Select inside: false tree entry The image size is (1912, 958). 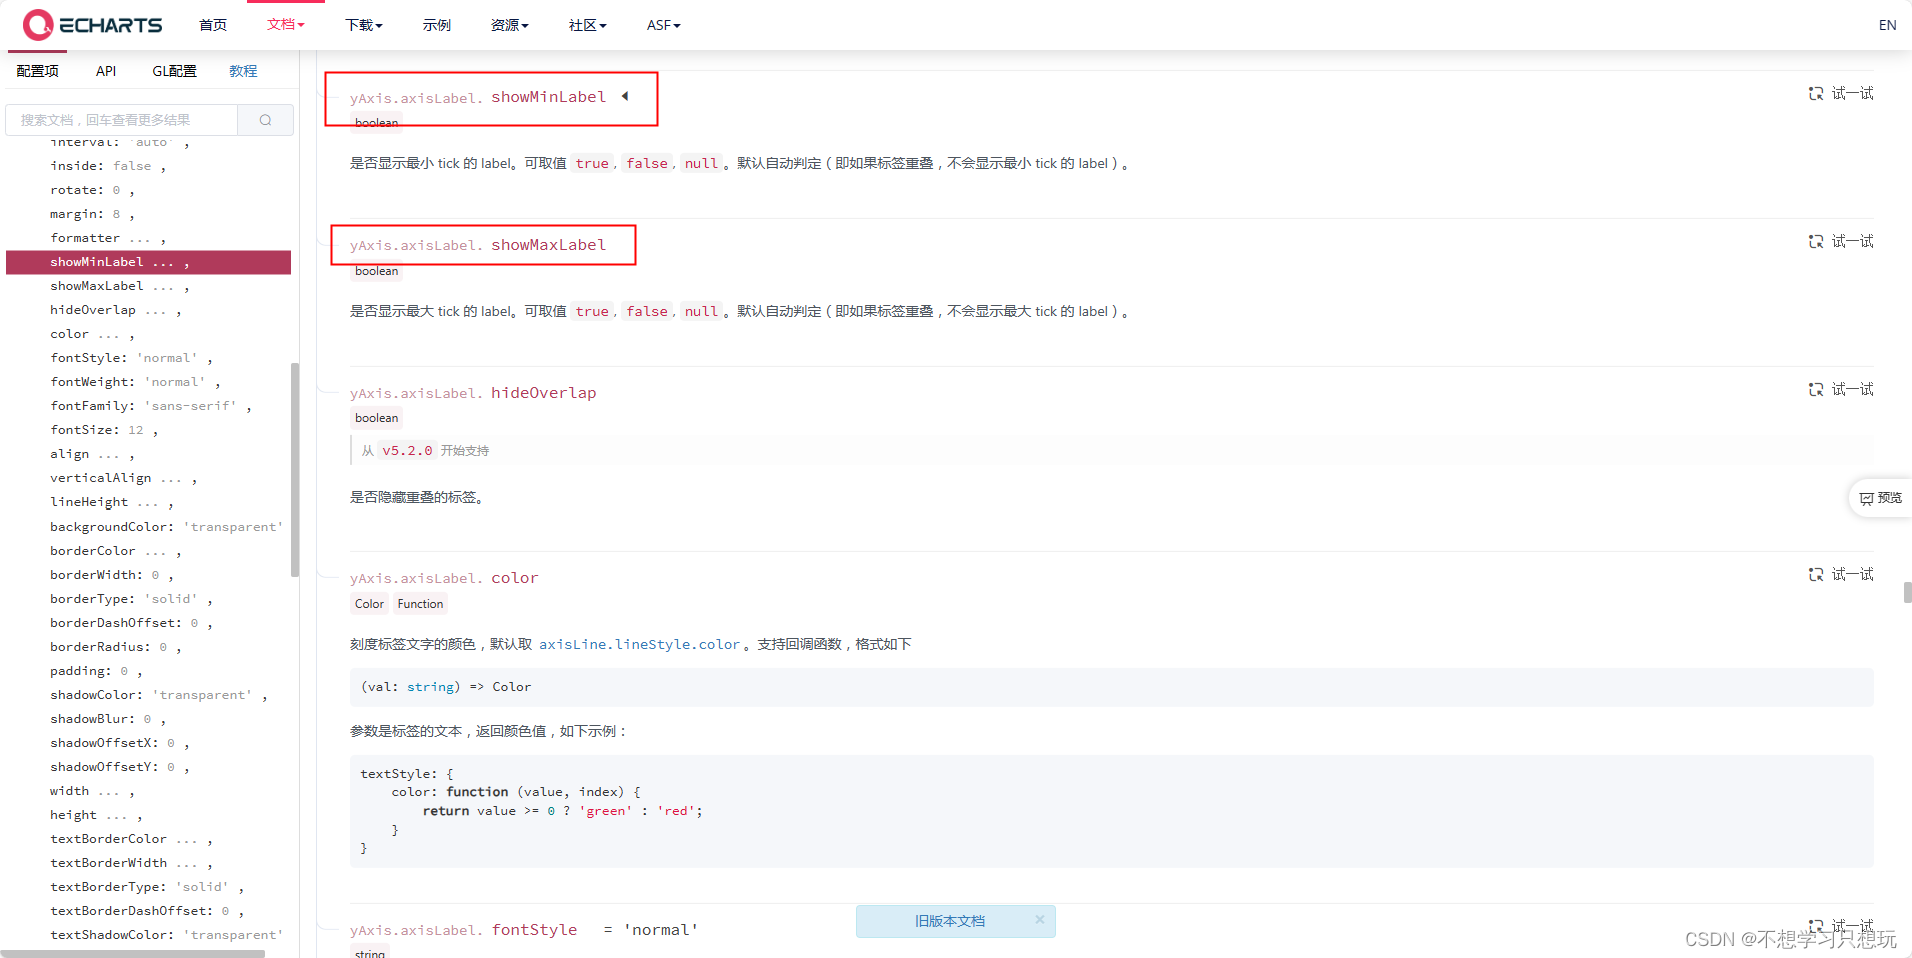[108, 166]
